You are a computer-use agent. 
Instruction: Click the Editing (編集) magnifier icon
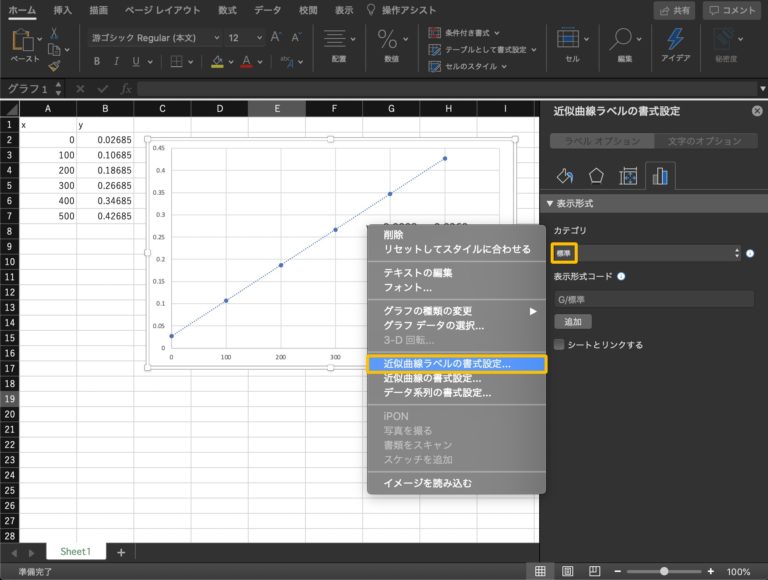(x=621, y=39)
